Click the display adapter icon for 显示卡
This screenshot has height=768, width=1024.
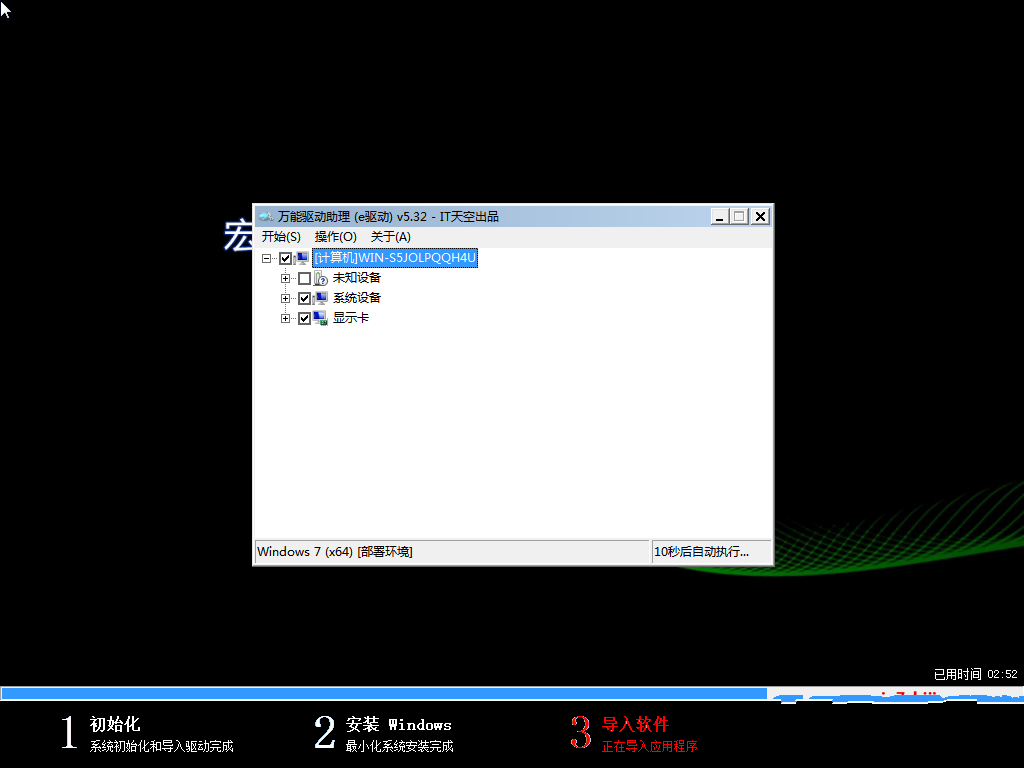click(321, 318)
